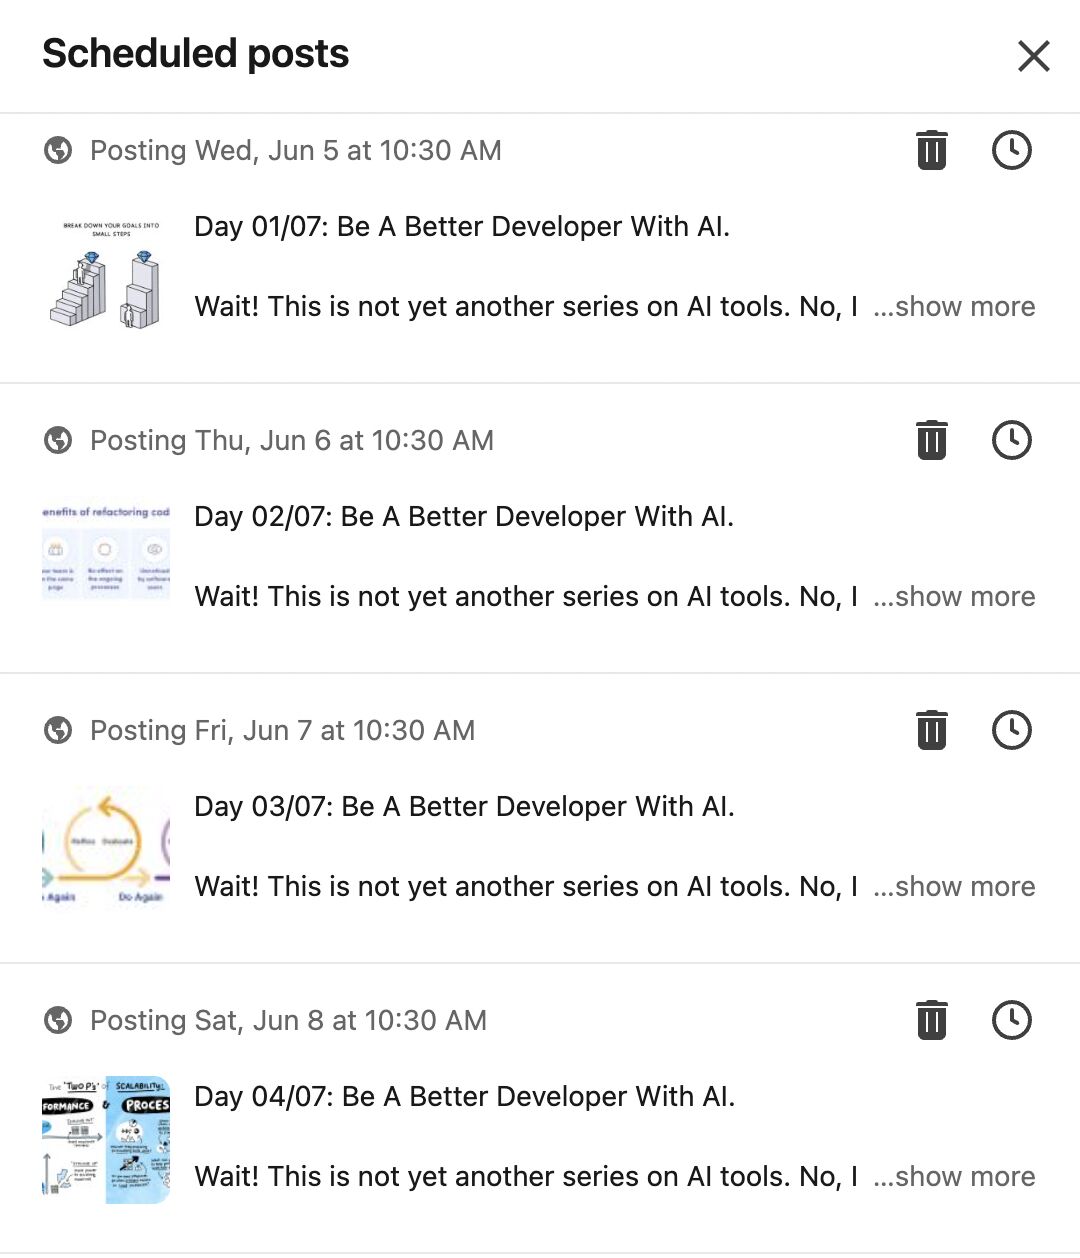
Task: Delete the Sat, Jun 8 scheduled post
Action: click(x=931, y=1021)
